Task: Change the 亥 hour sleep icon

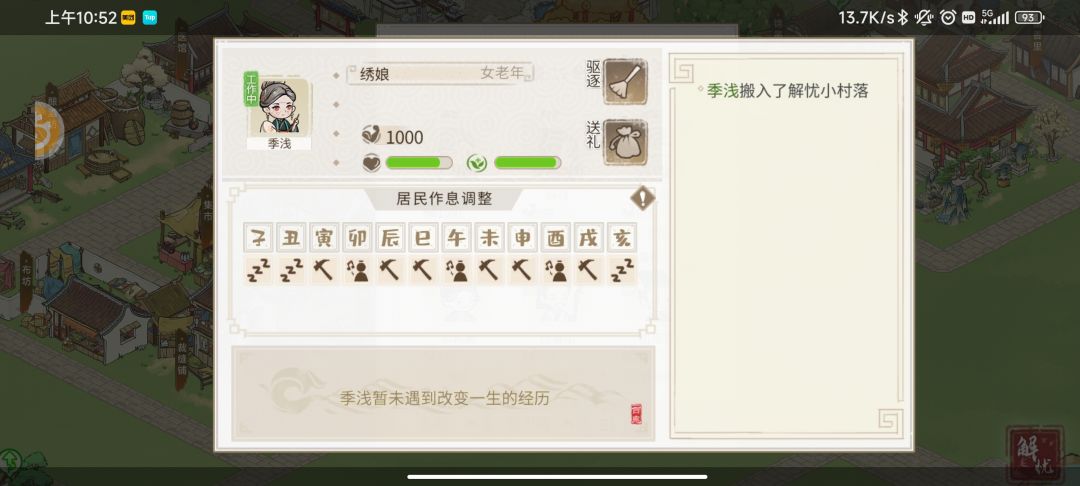Action: tap(621, 271)
